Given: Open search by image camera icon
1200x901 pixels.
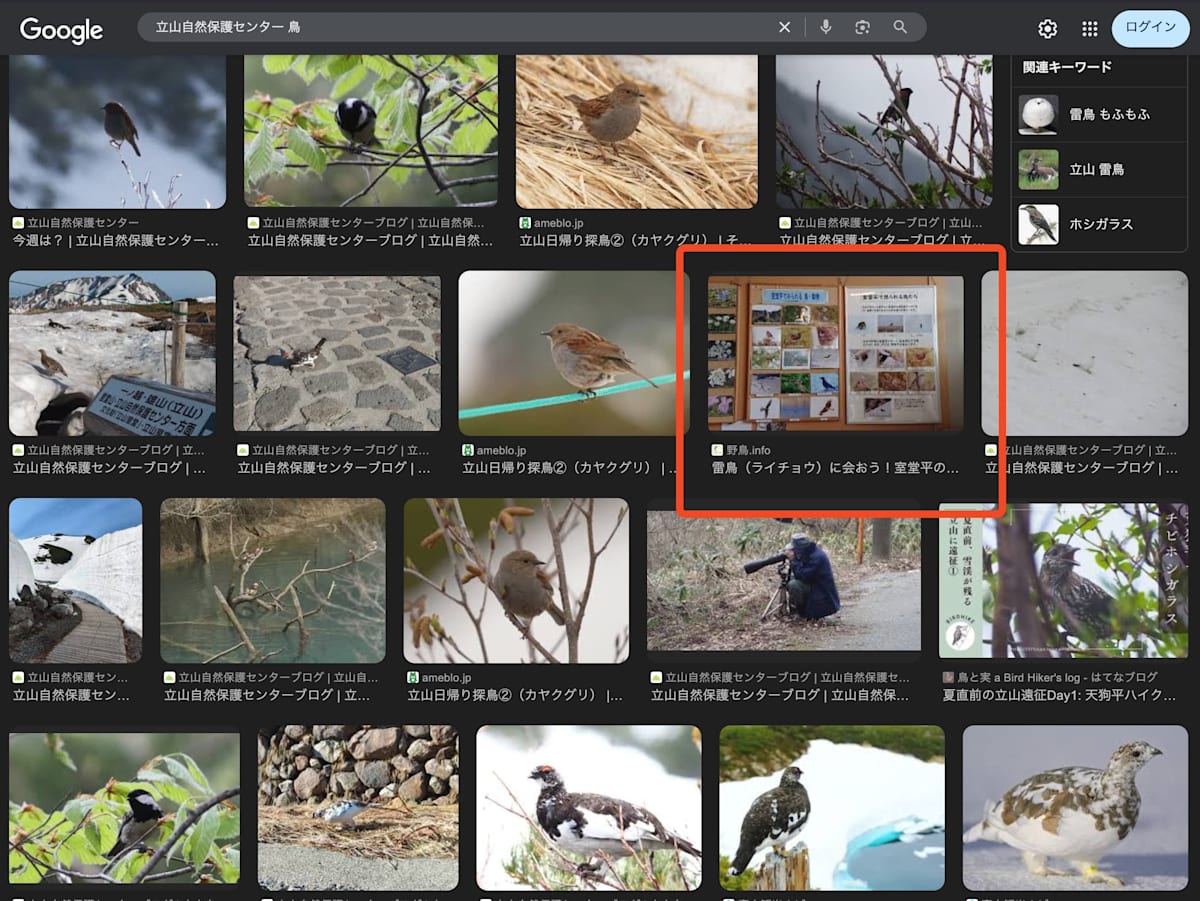Looking at the screenshot, I should [x=863, y=27].
